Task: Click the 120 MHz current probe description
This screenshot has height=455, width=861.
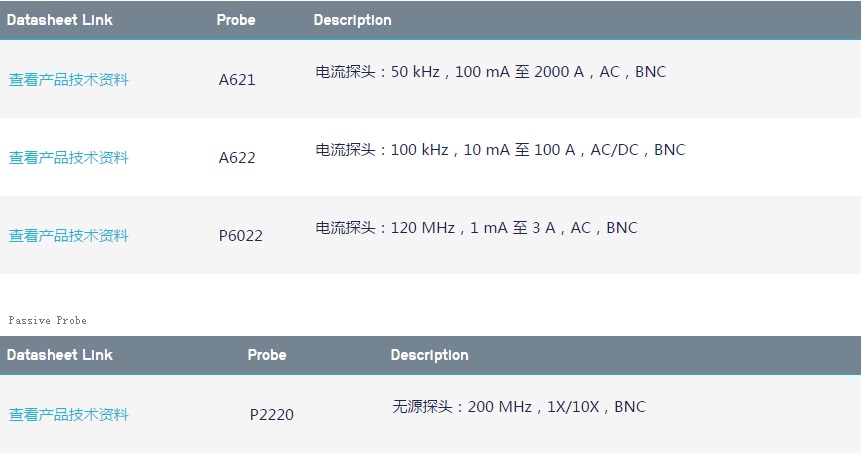Action: click(476, 228)
